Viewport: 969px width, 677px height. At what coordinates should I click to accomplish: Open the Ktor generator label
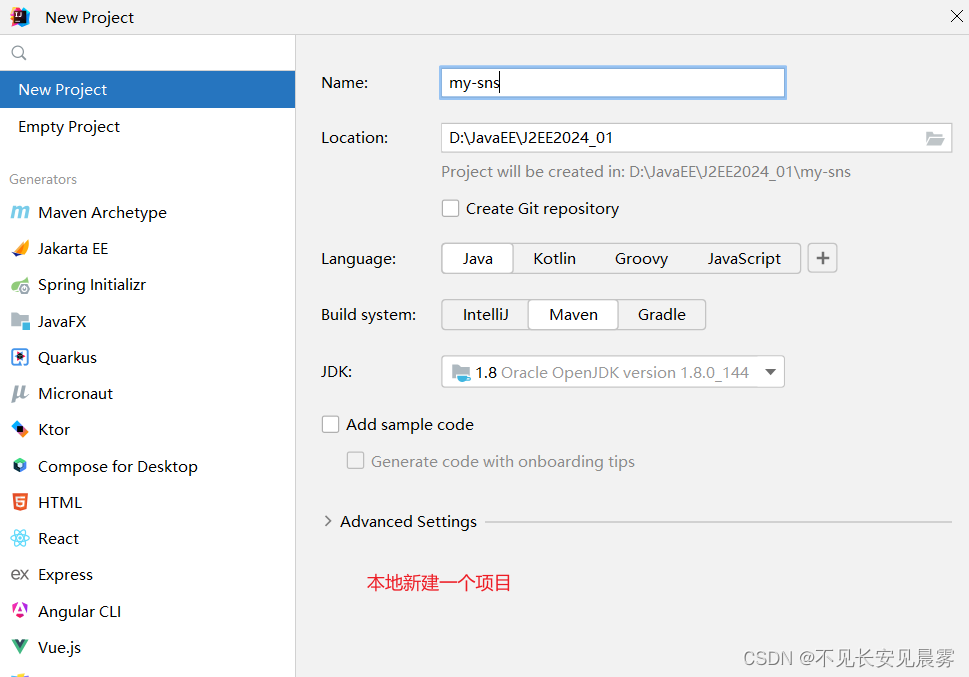tap(54, 429)
